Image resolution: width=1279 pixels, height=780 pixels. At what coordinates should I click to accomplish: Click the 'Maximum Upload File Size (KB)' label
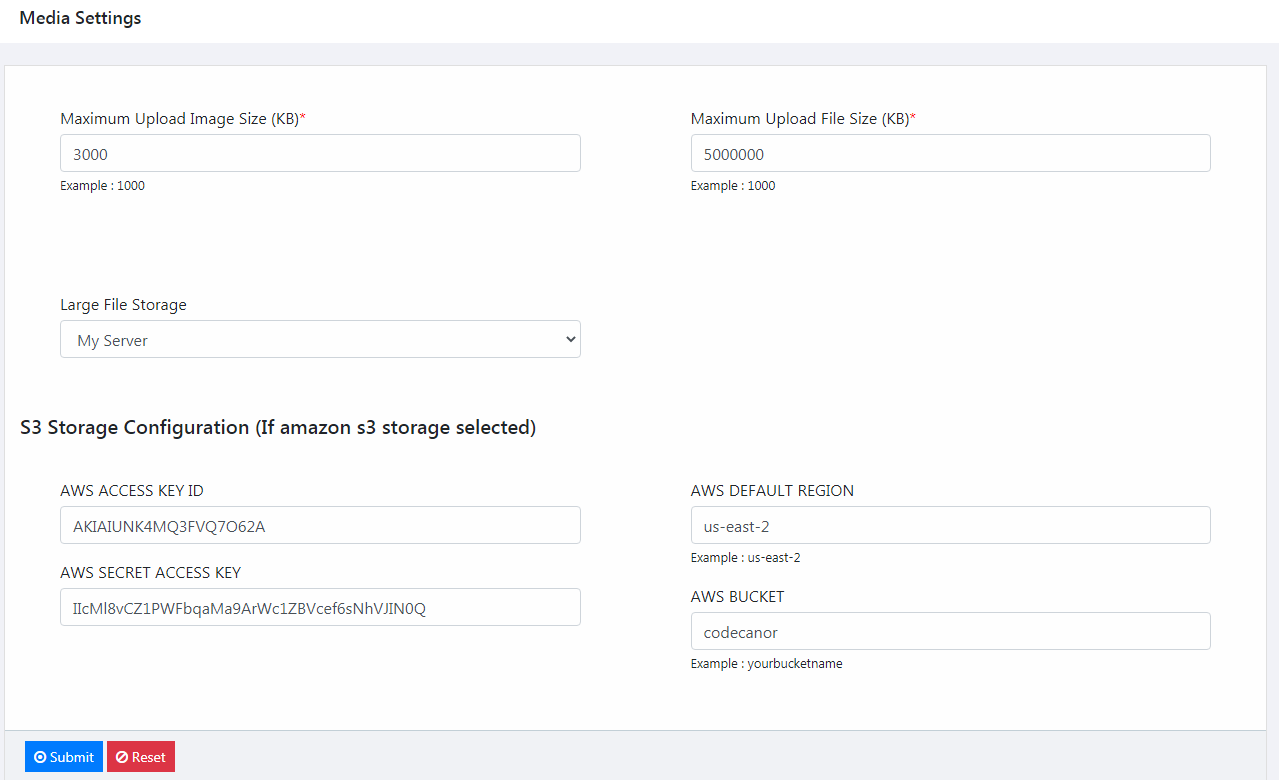(803, 118)
